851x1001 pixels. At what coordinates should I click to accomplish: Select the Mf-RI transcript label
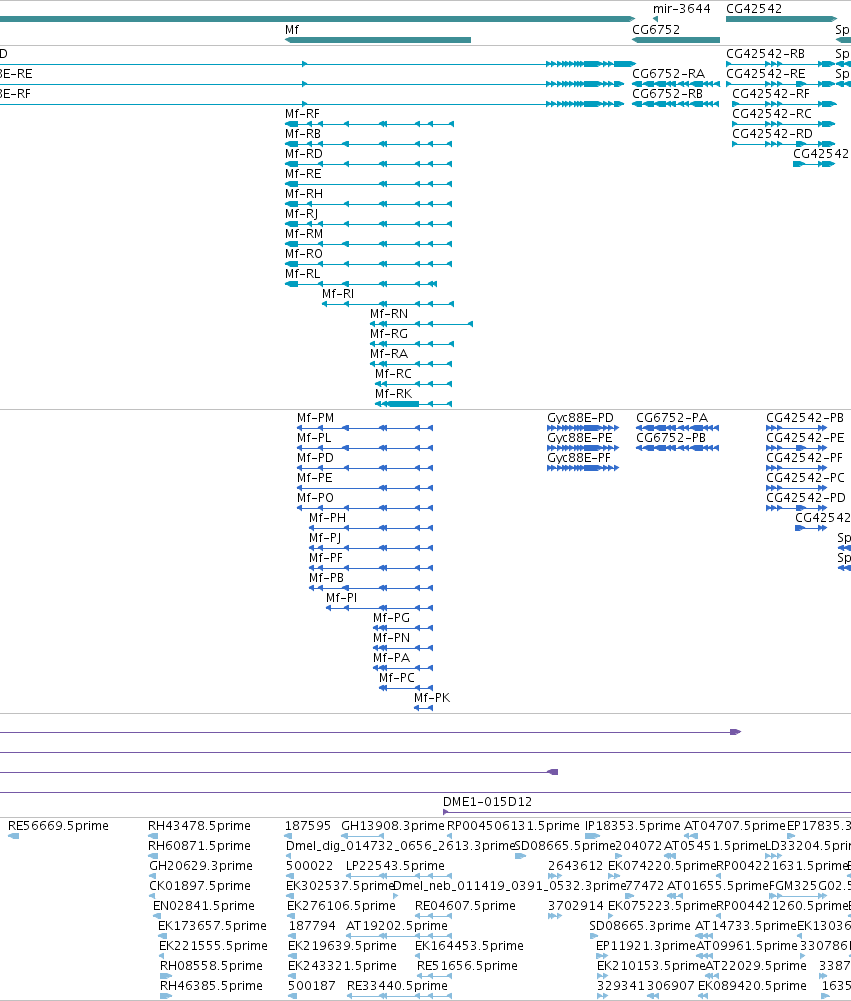pyautogui.click(x=337, y=294)
